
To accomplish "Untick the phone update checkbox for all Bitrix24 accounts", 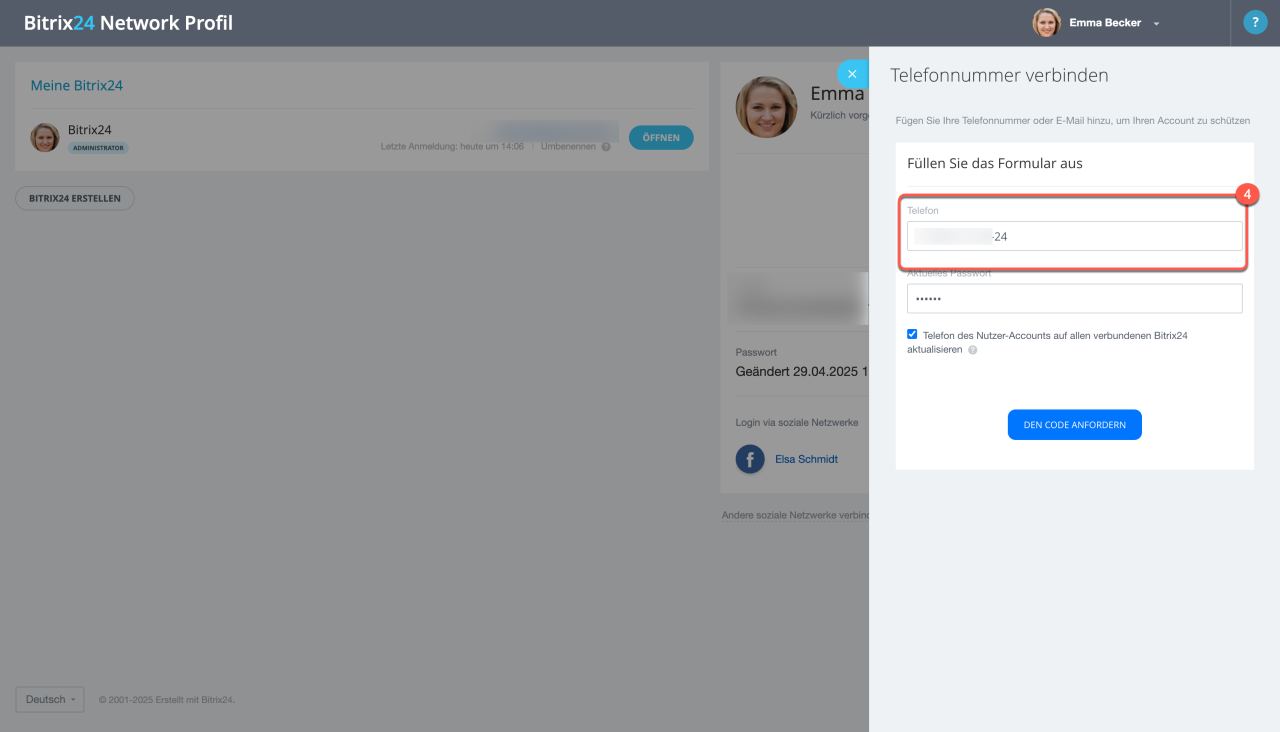I will 912,334.
